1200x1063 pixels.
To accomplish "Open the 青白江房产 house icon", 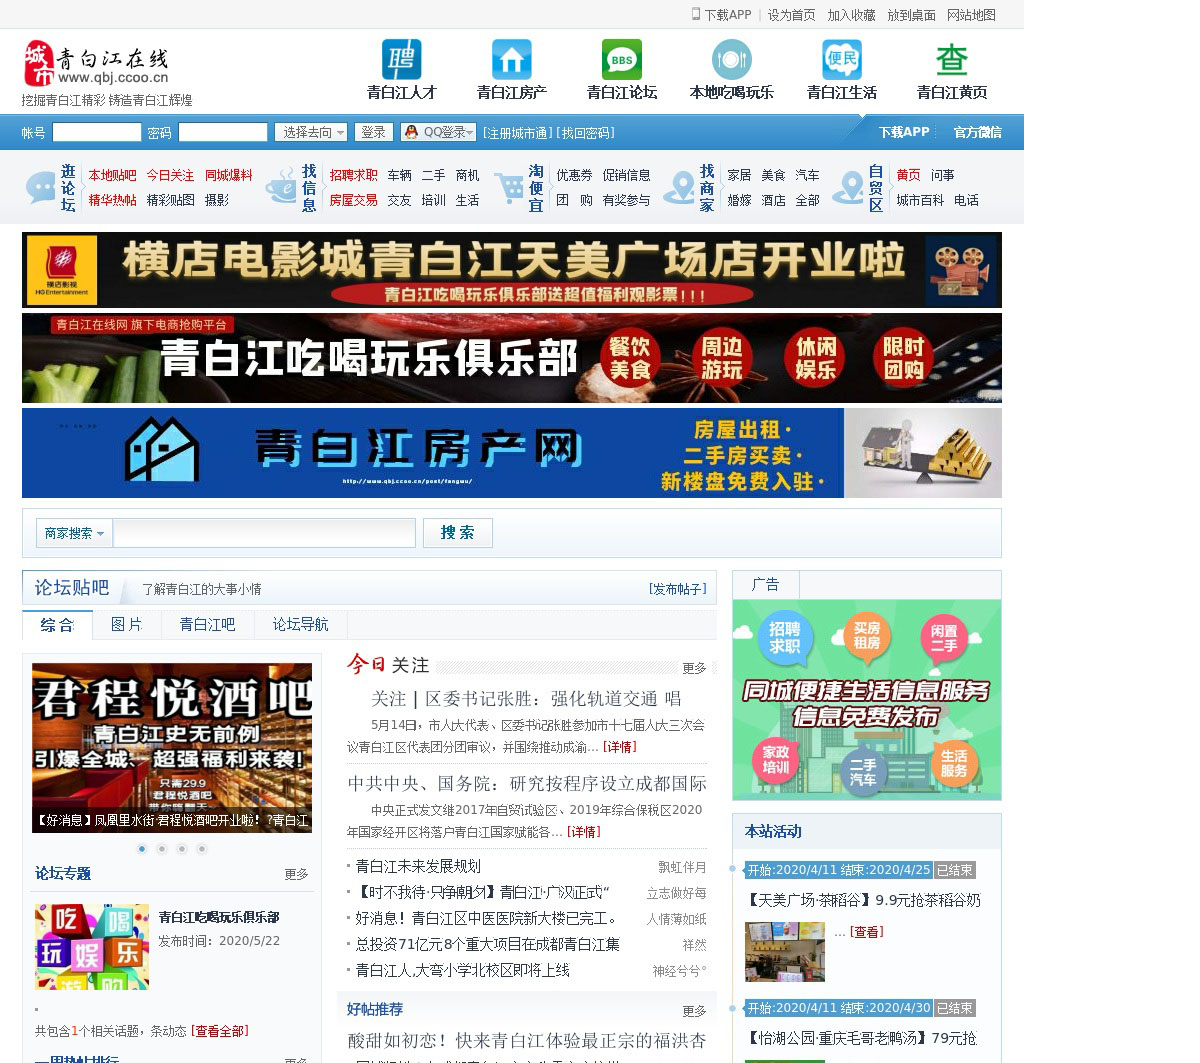I will [512, 60].
